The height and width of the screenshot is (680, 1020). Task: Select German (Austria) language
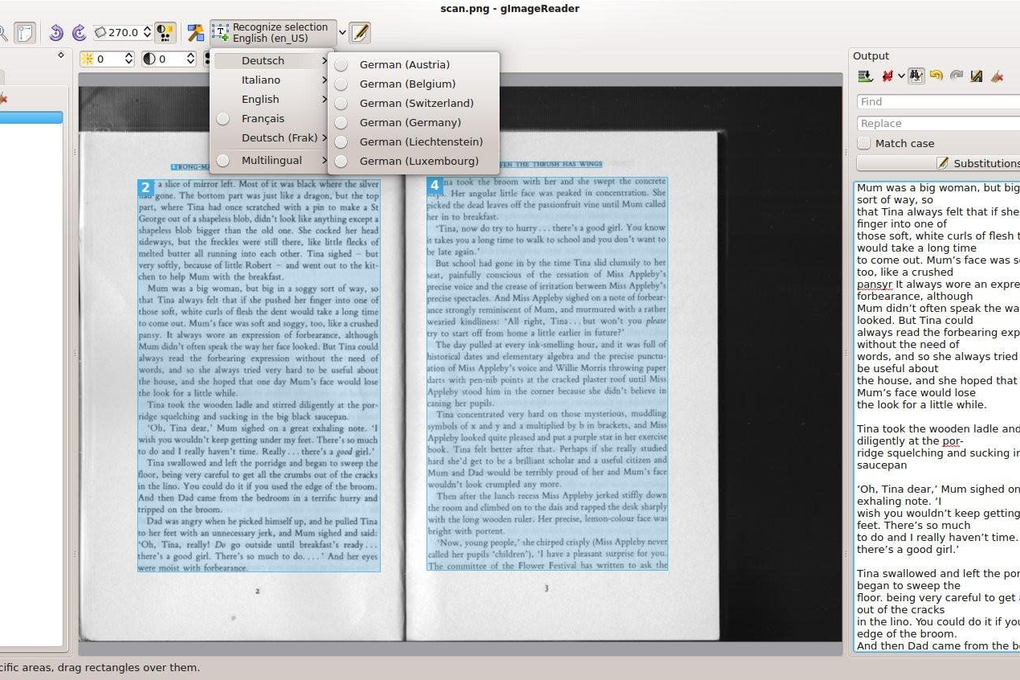414,64
